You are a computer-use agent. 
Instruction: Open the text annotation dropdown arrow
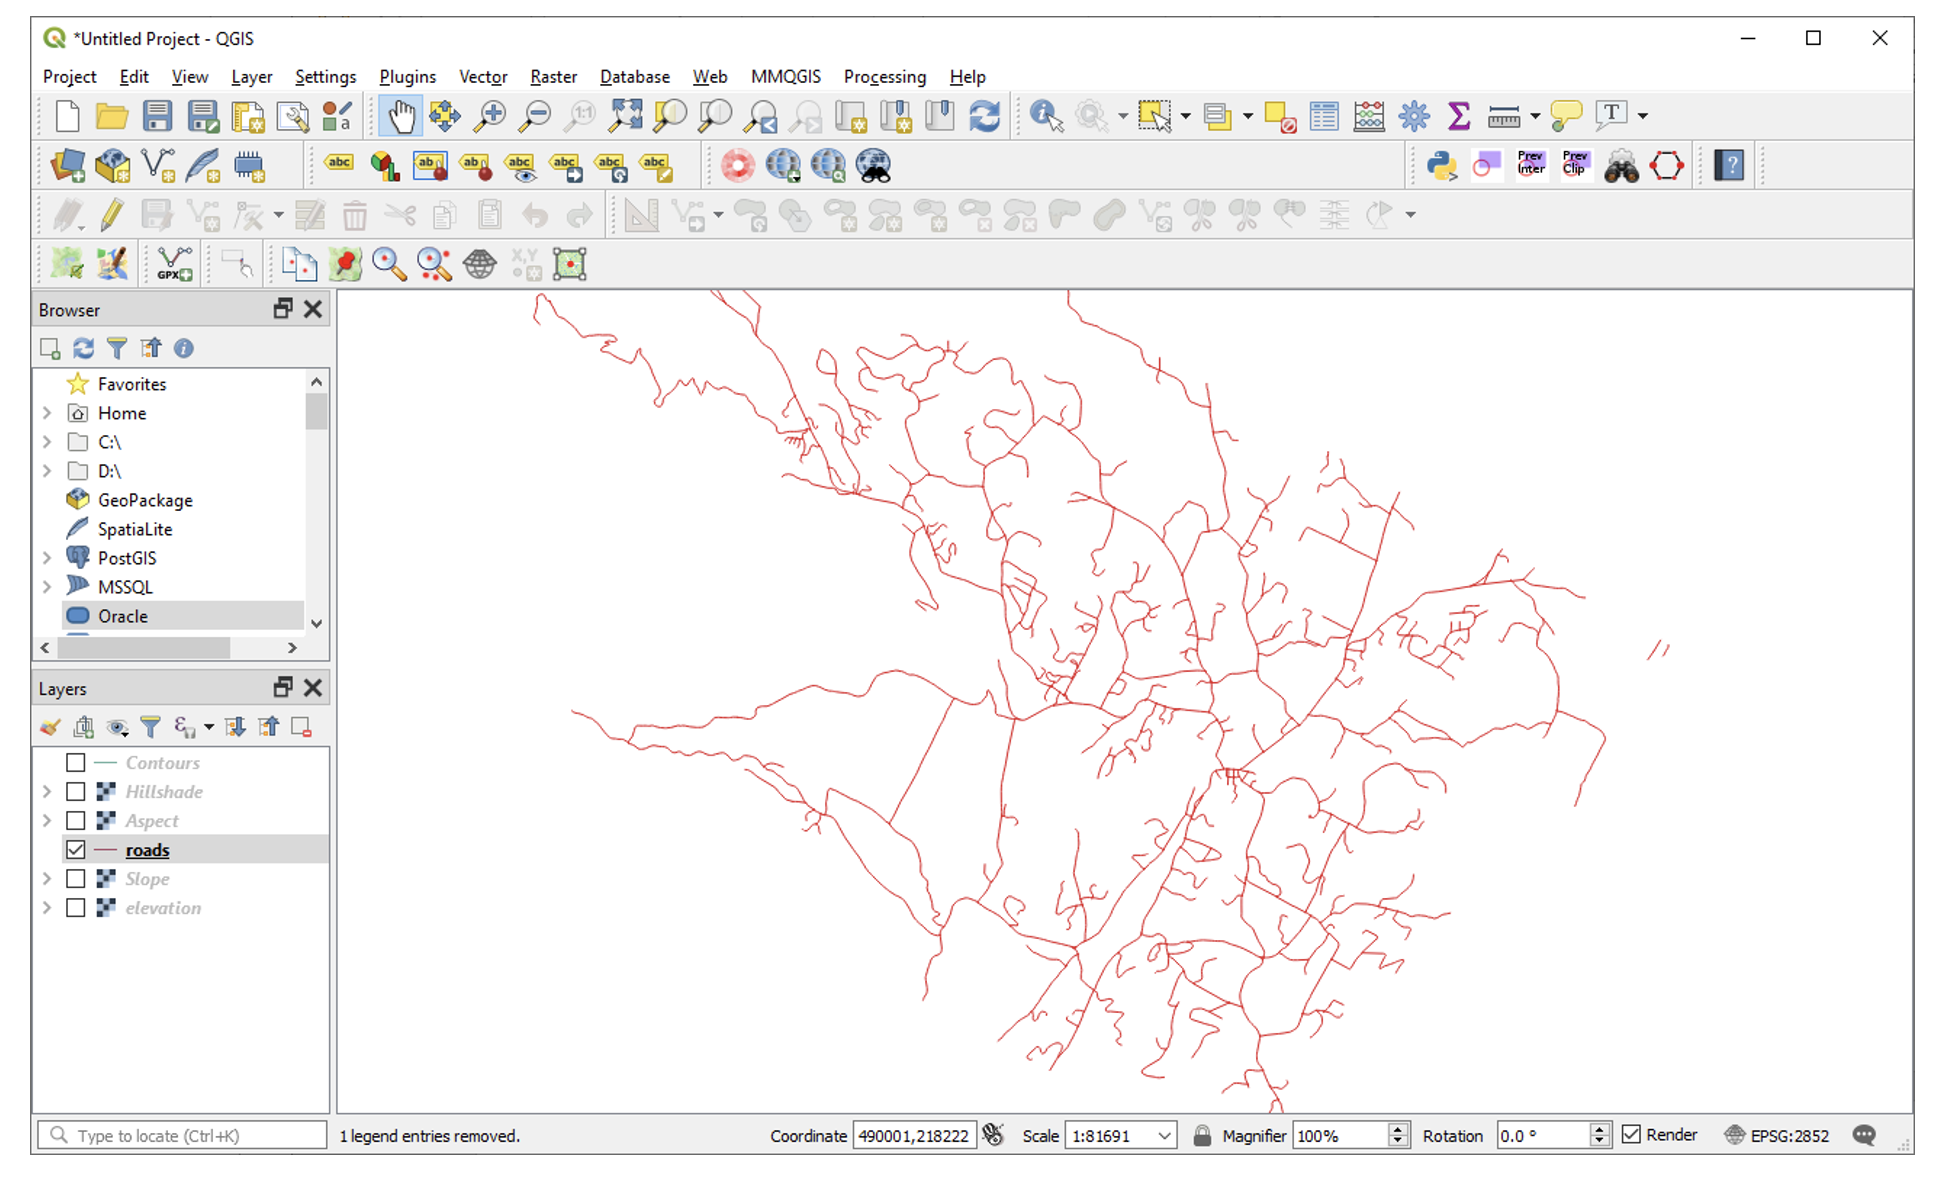[x=1643, y=117]
